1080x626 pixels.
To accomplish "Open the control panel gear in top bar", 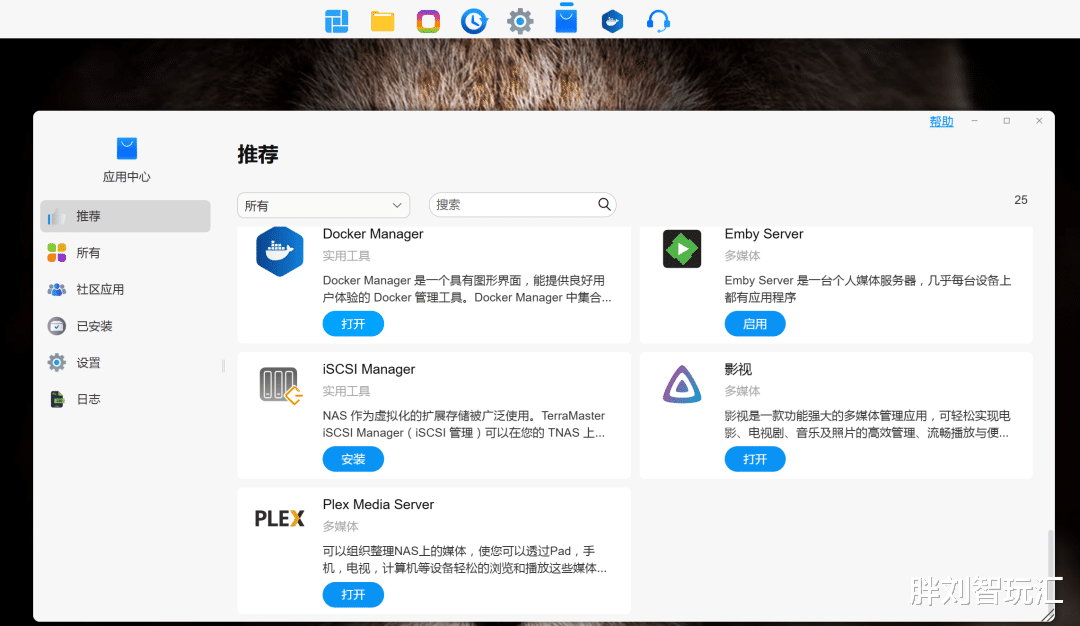I will (520, 21).
